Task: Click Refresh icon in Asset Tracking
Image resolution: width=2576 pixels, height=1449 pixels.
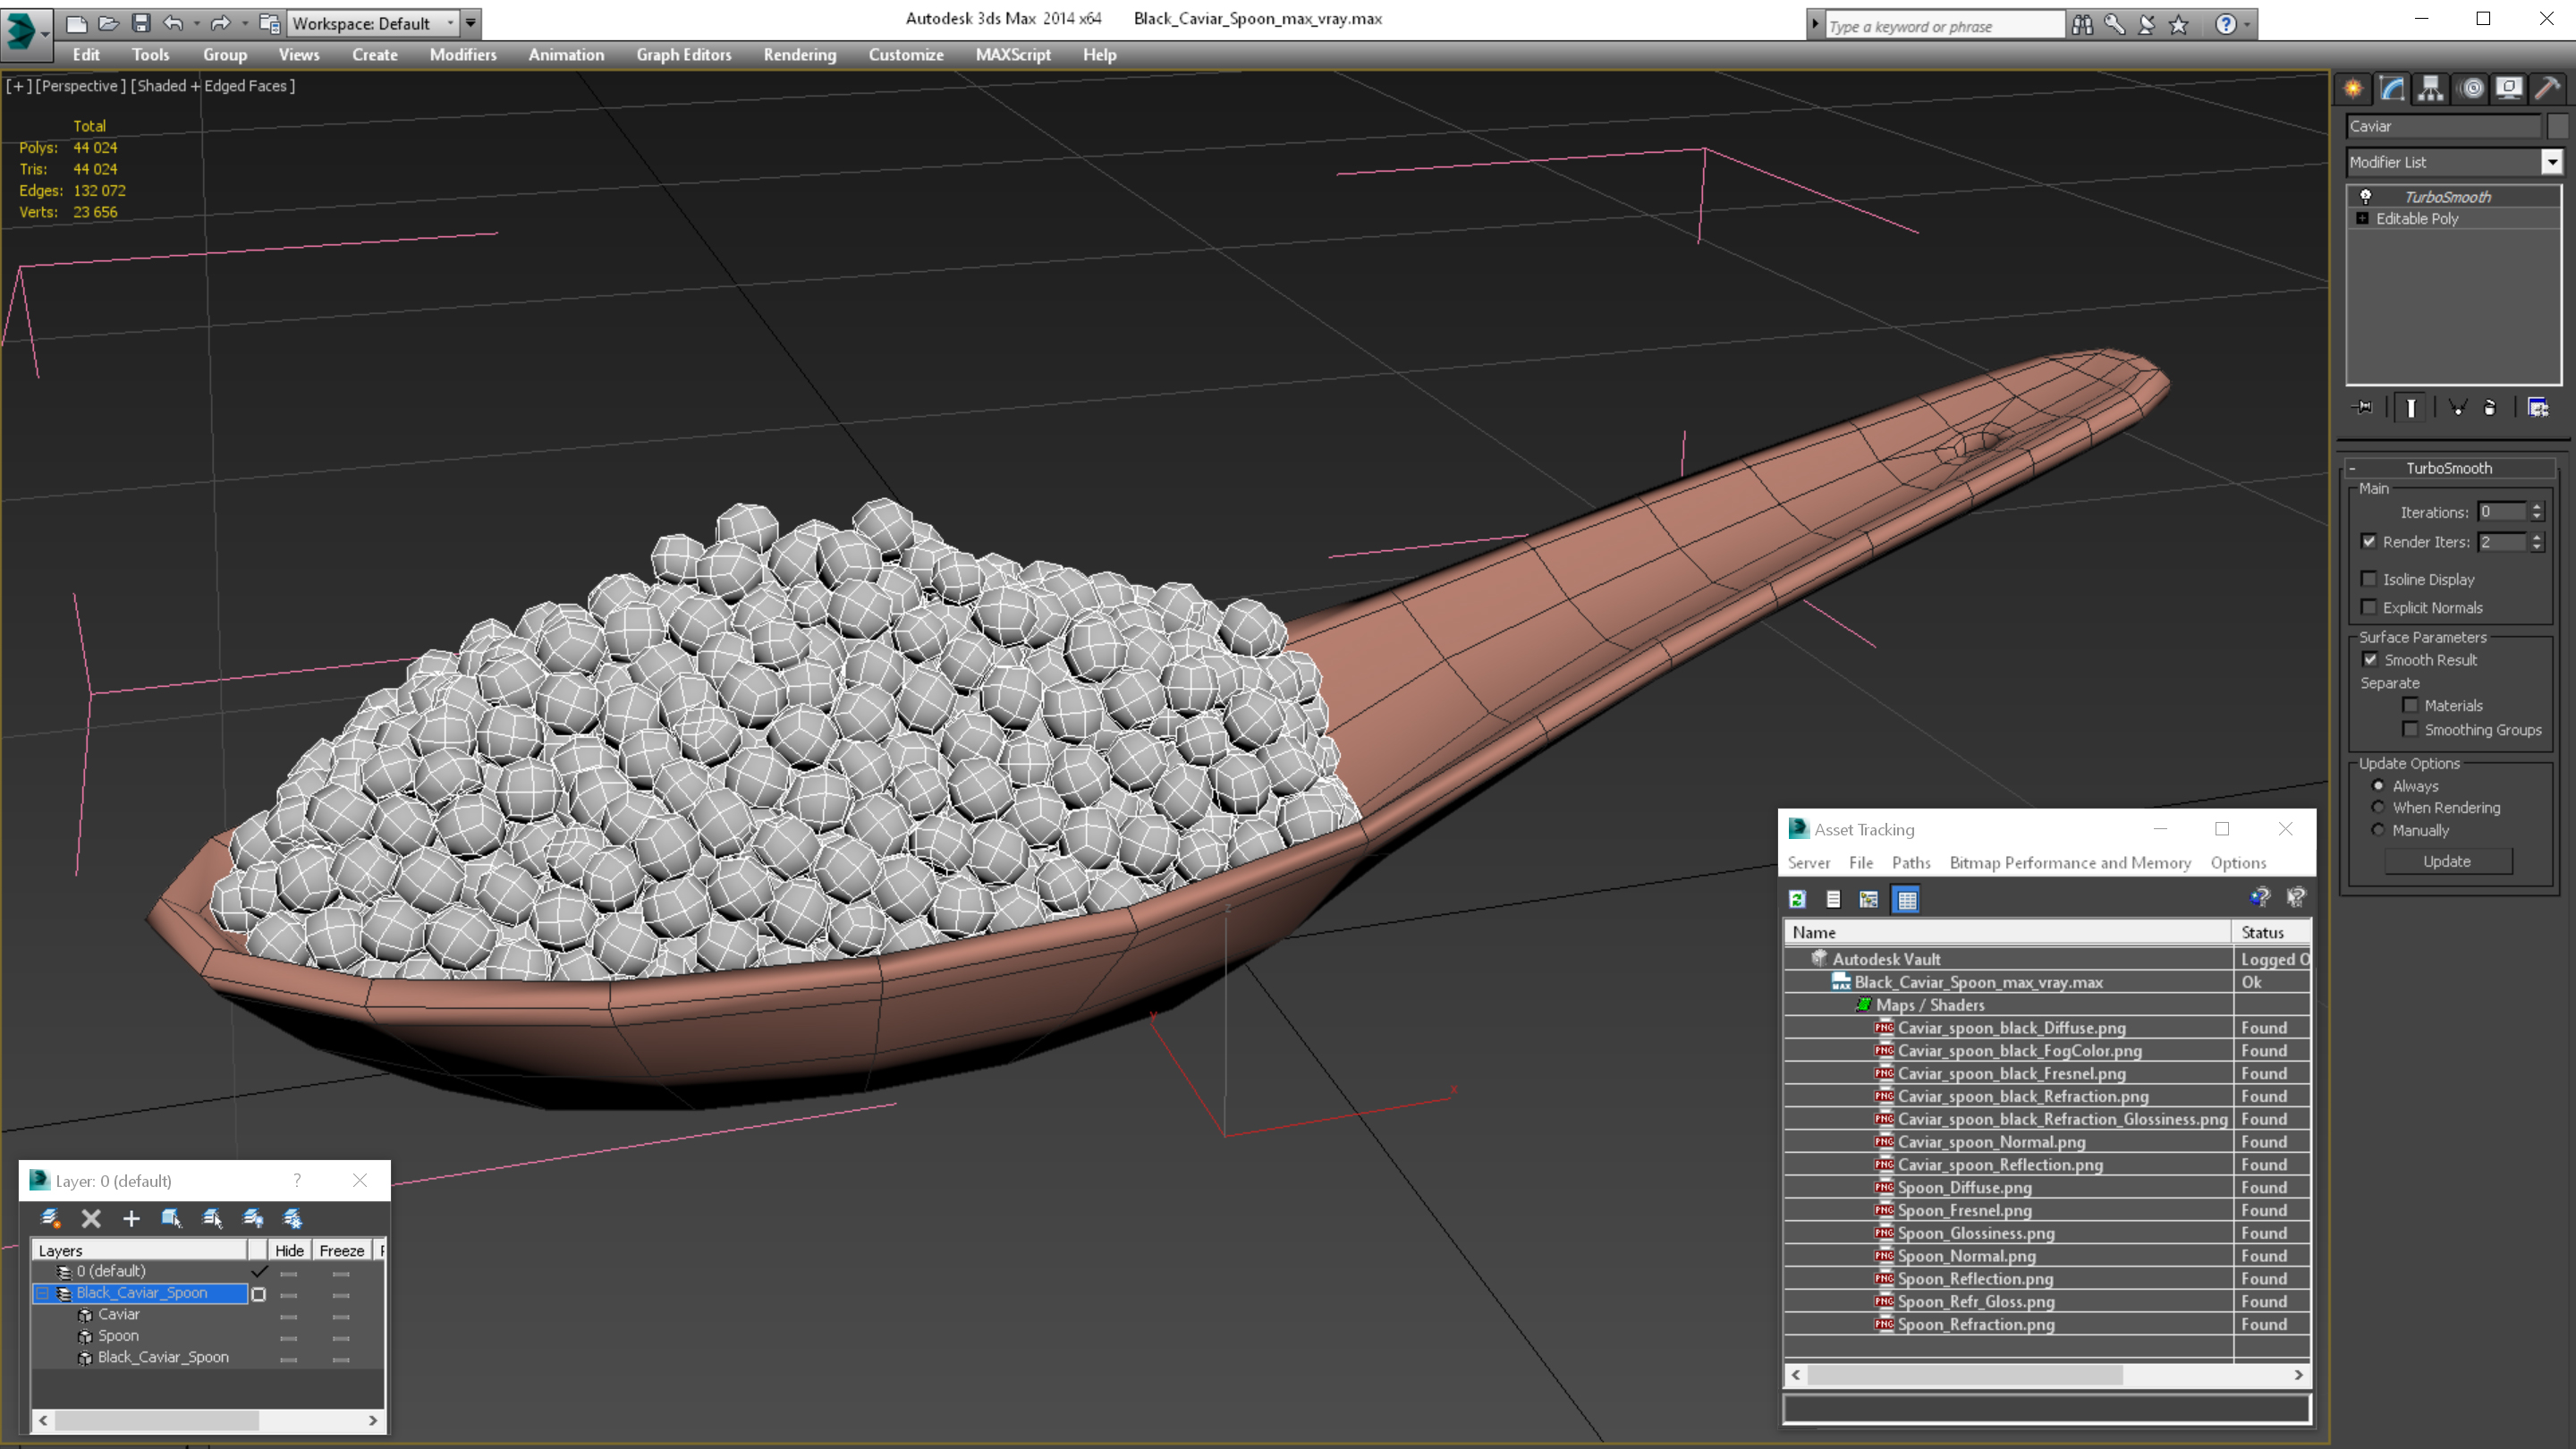Action: coord(1798,899)
